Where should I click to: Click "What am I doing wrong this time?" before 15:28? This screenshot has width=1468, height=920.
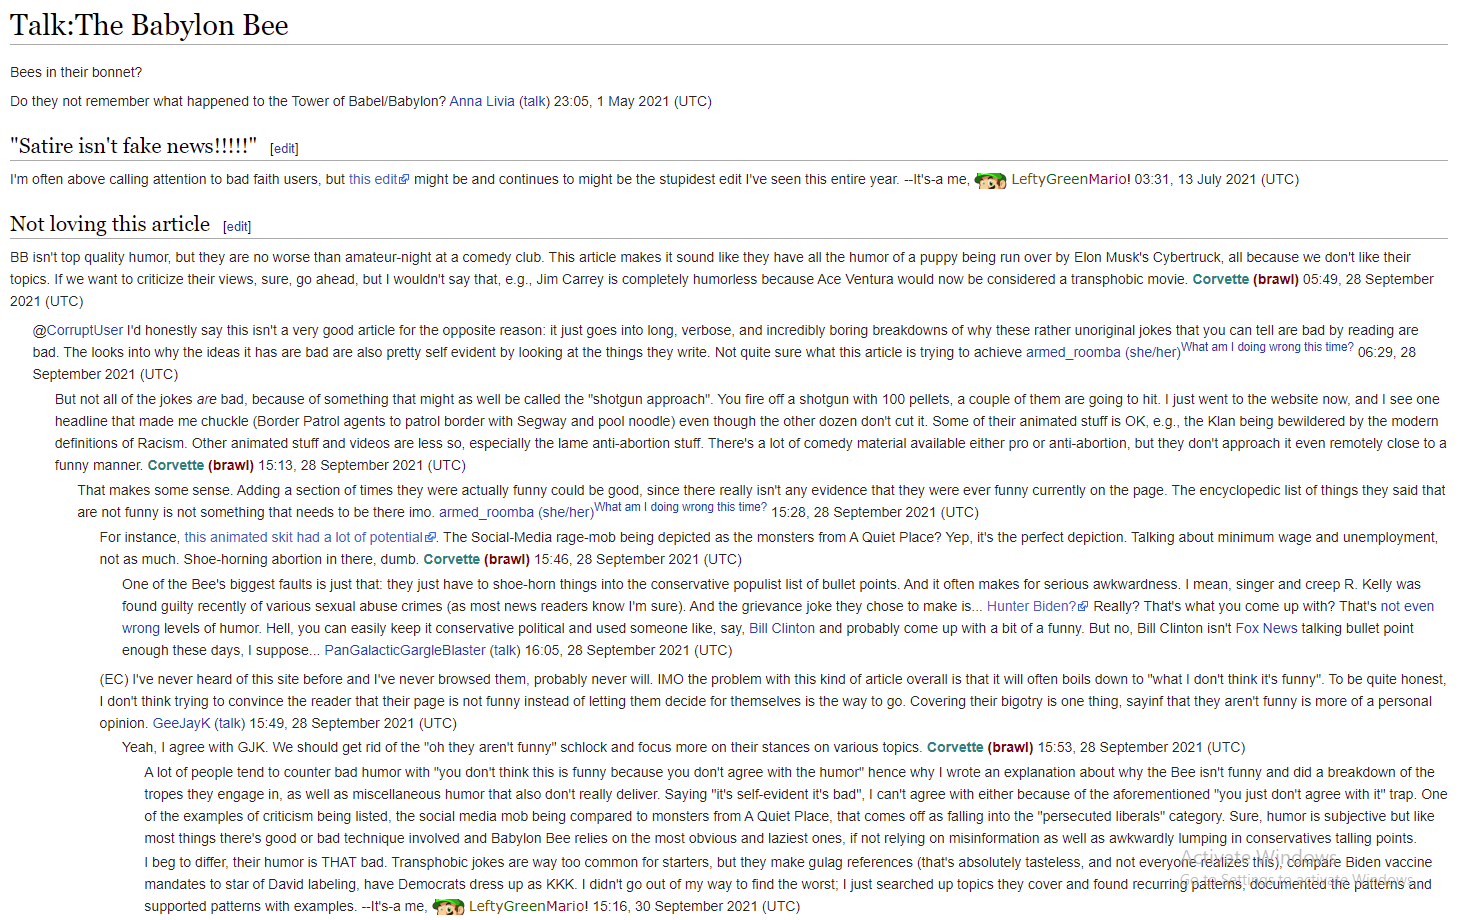click(x=681, y=507)
